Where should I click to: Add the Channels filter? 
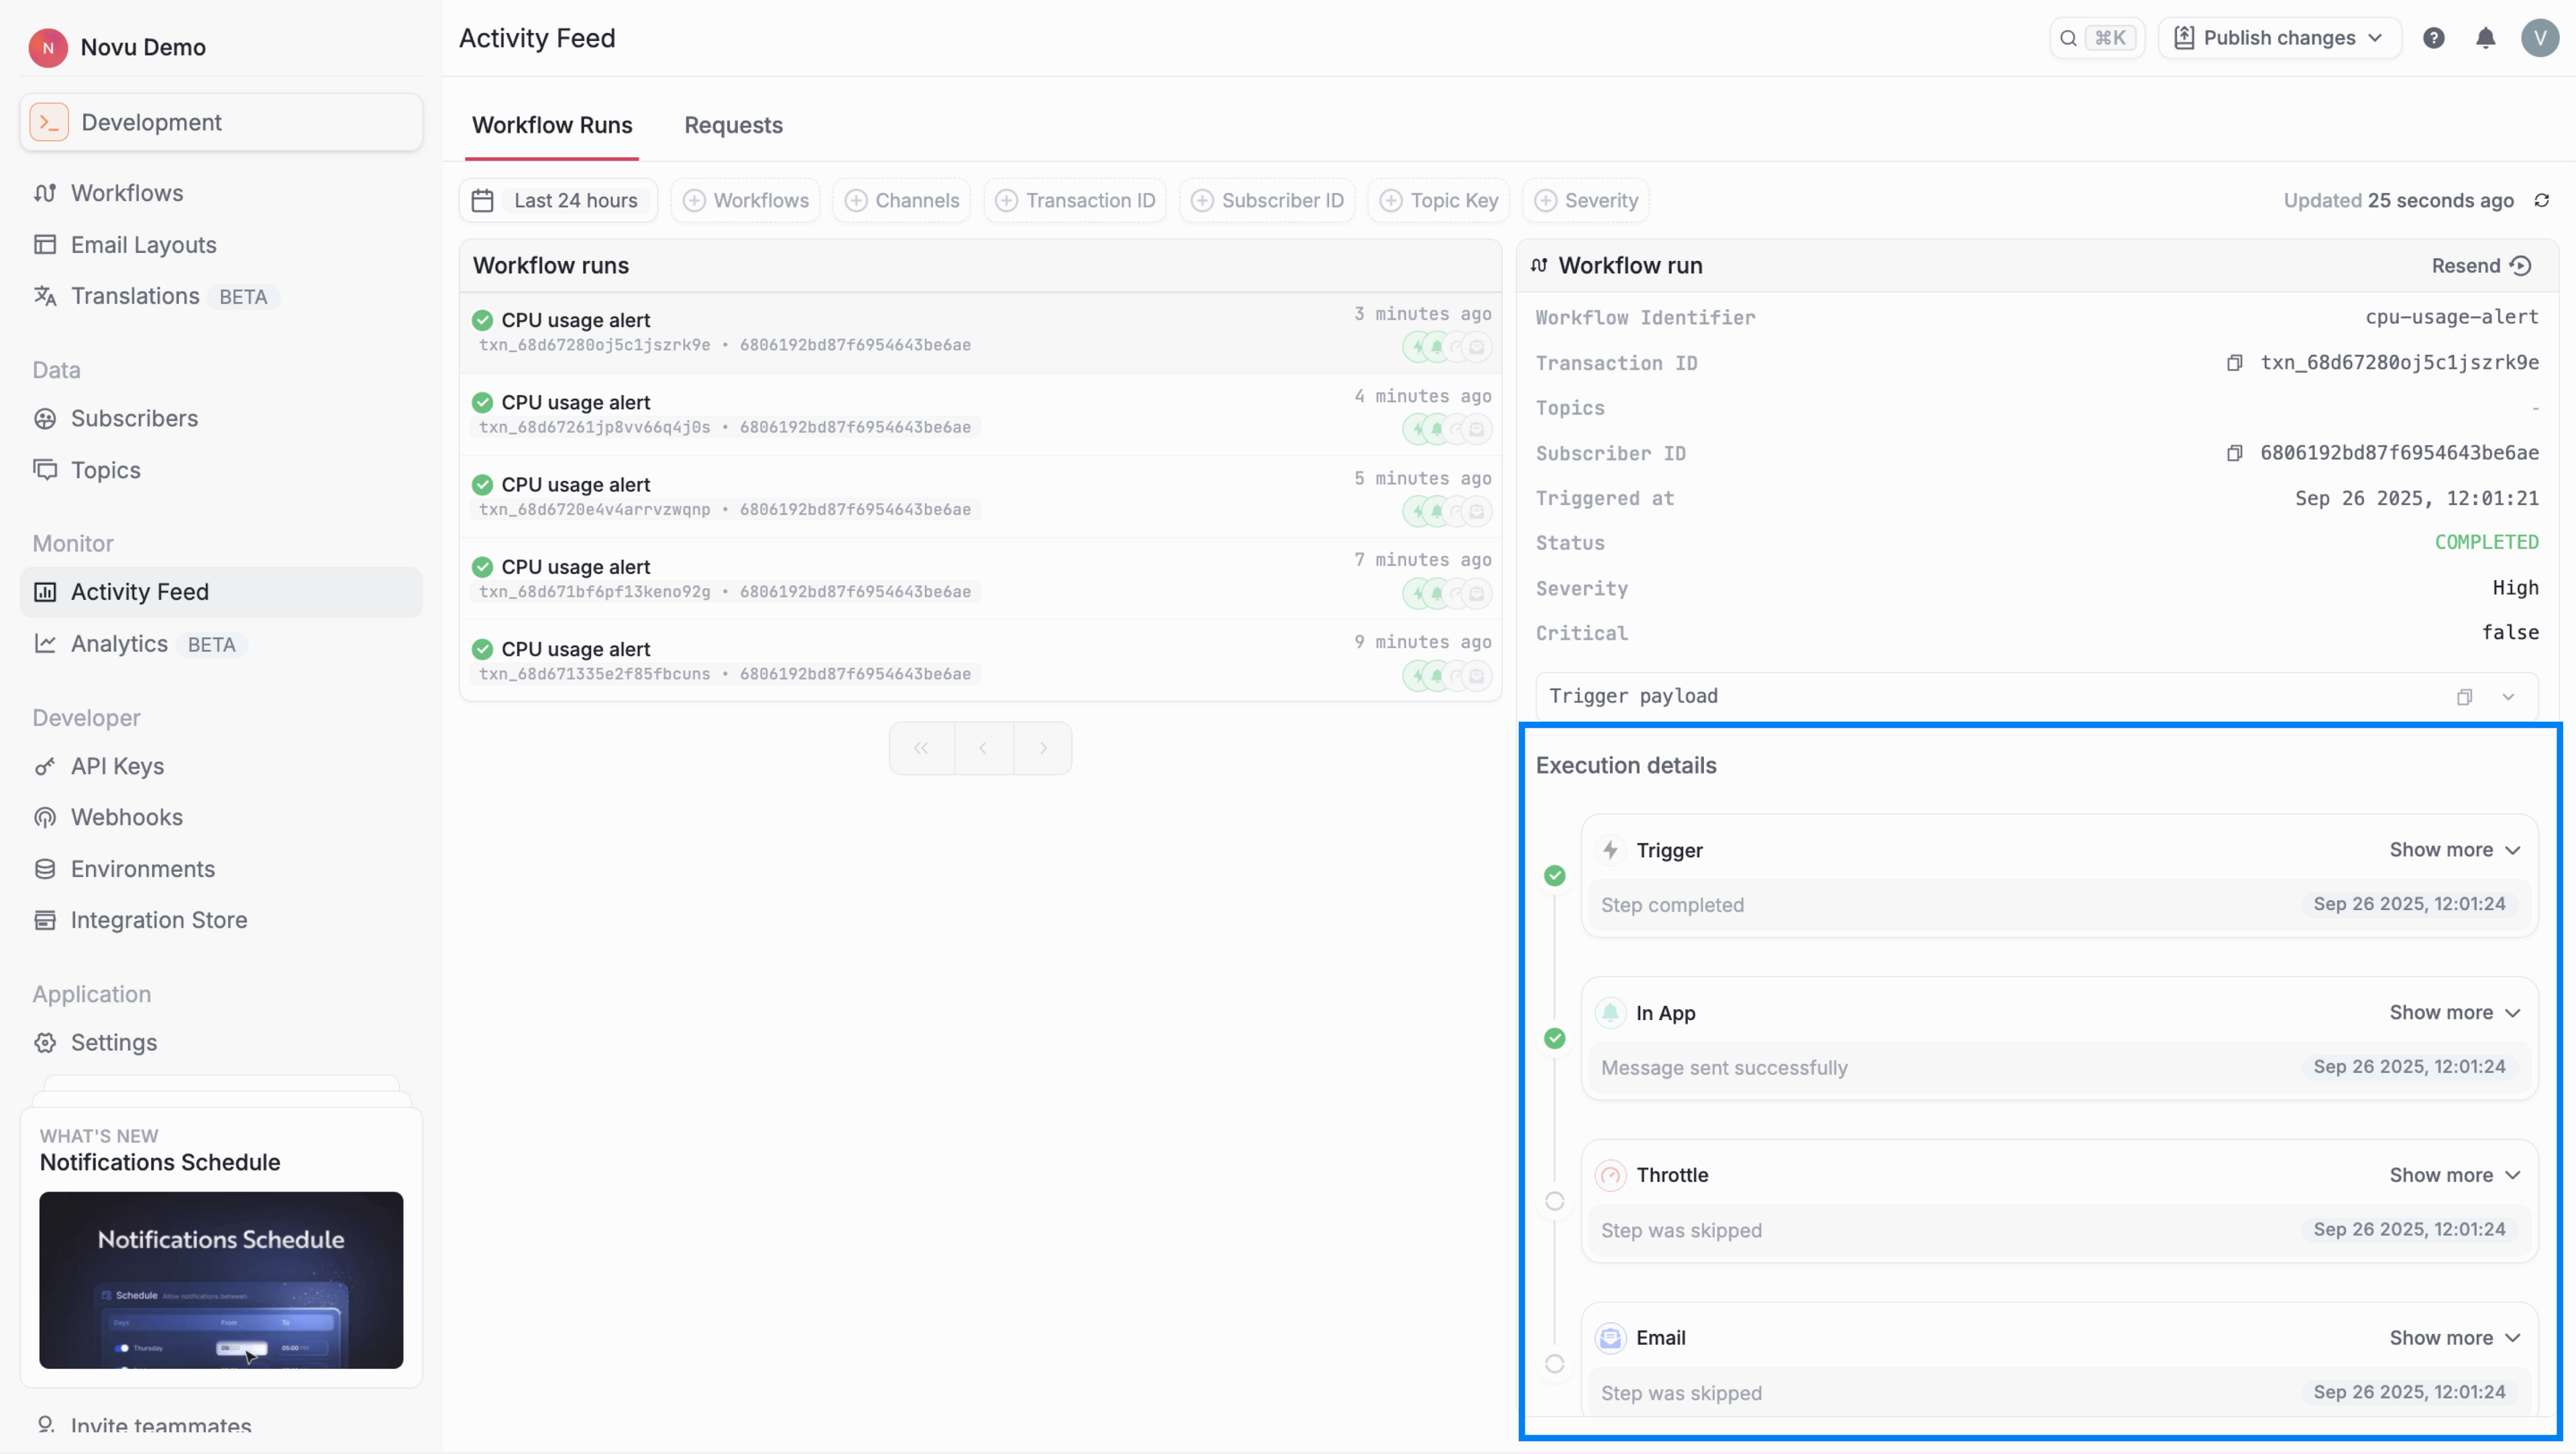(902, 200)
